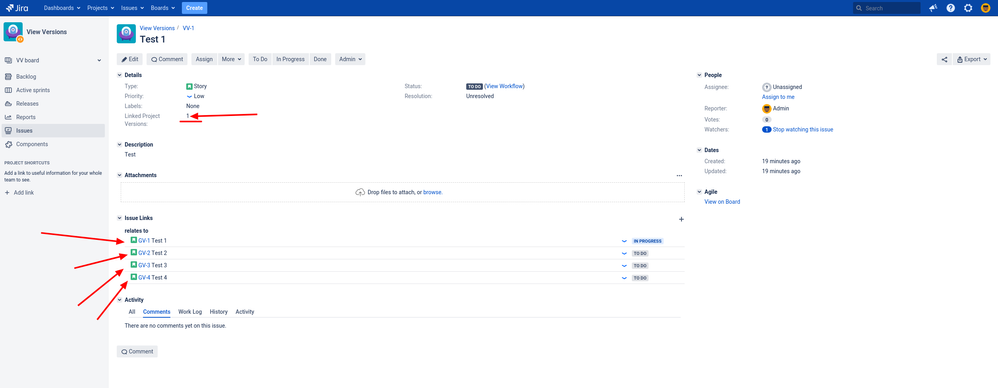Collapse the People section

699,75
